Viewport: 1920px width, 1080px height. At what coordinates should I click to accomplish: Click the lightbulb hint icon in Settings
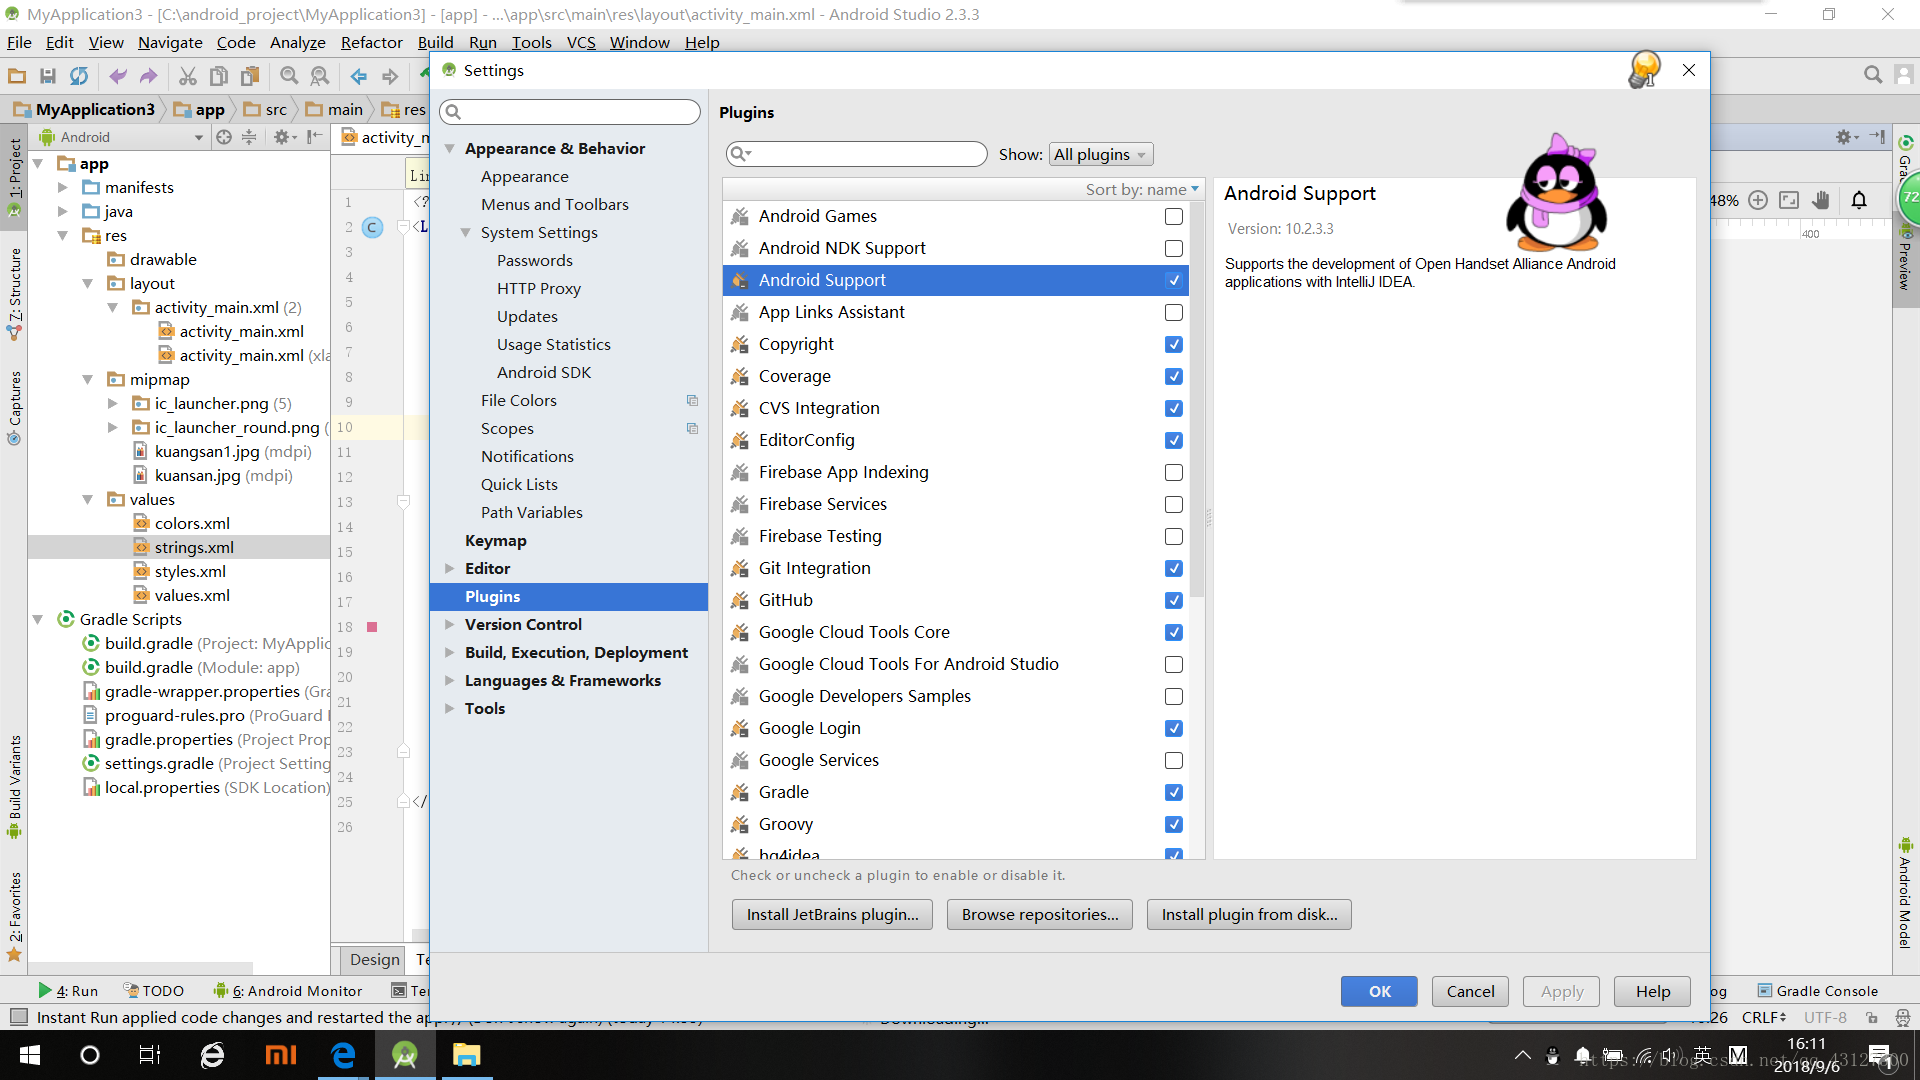click(x=1643, y=70)
